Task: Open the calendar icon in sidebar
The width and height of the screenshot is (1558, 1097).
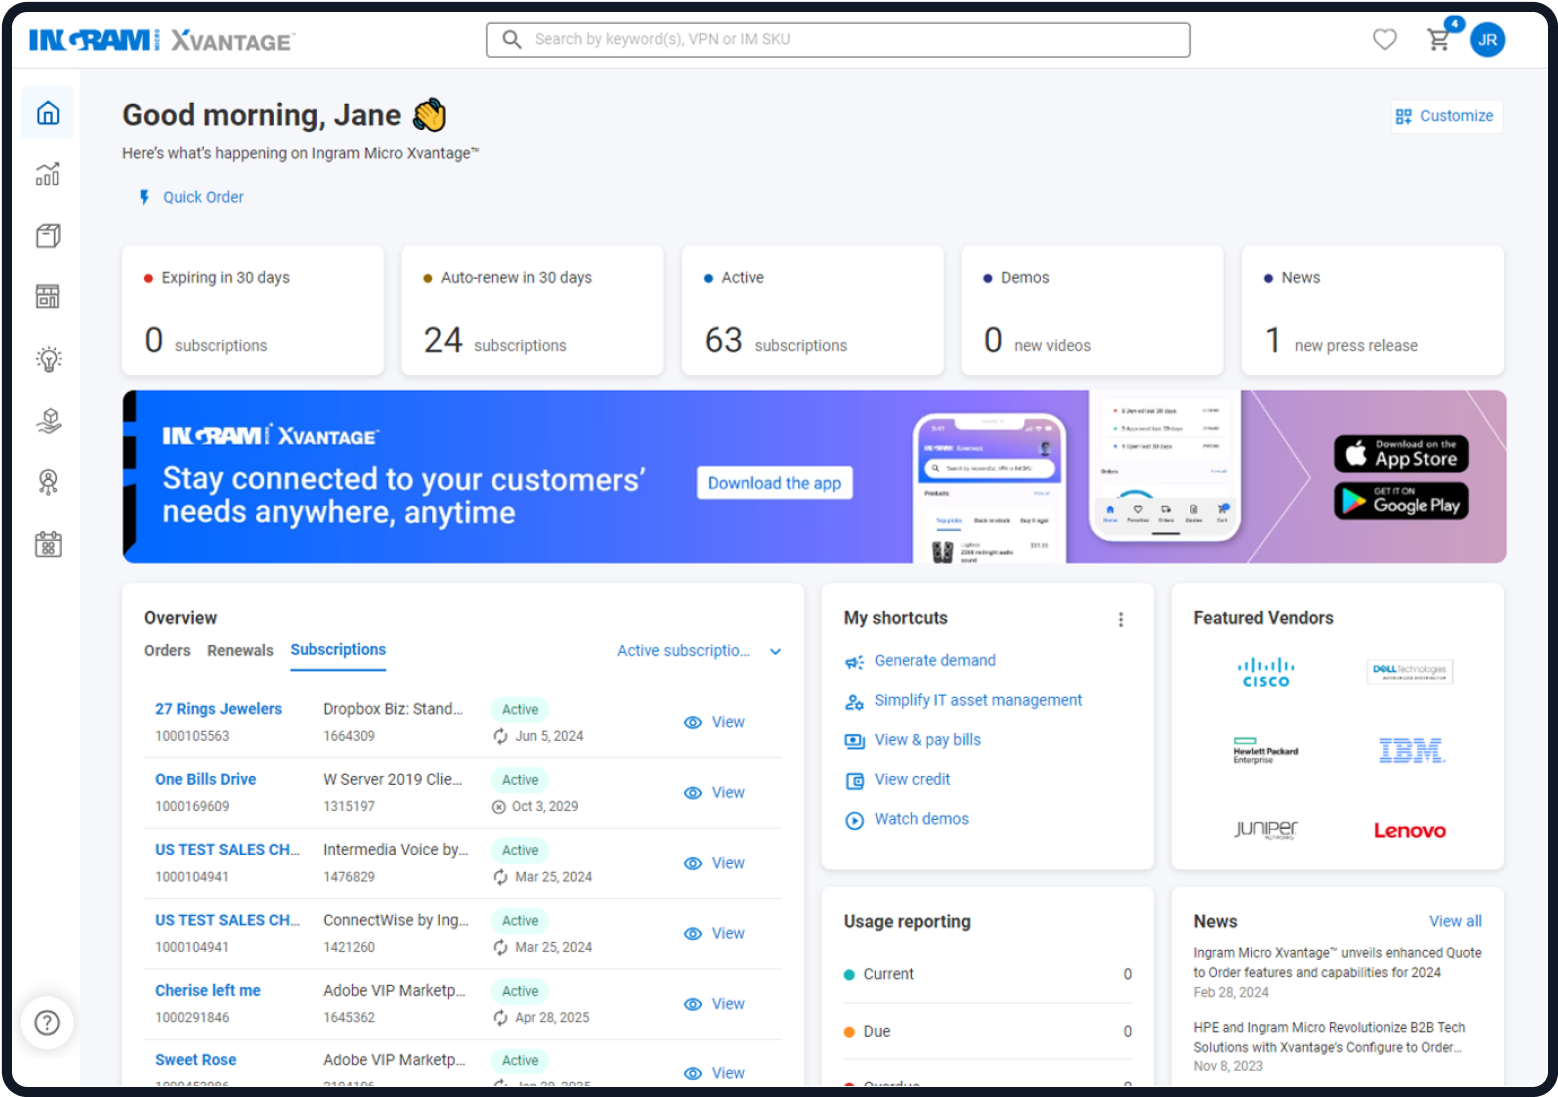Action: click(x=48, y=544)
